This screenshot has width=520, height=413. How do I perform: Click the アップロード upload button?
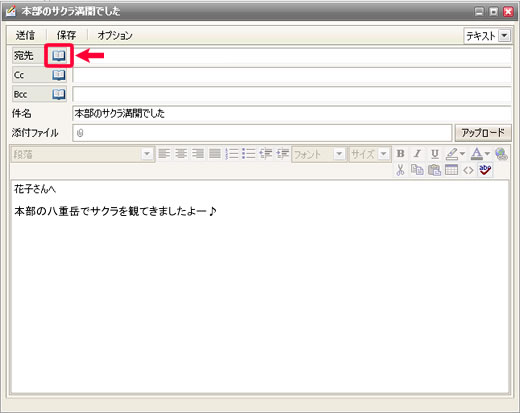[x=483, y=133]
